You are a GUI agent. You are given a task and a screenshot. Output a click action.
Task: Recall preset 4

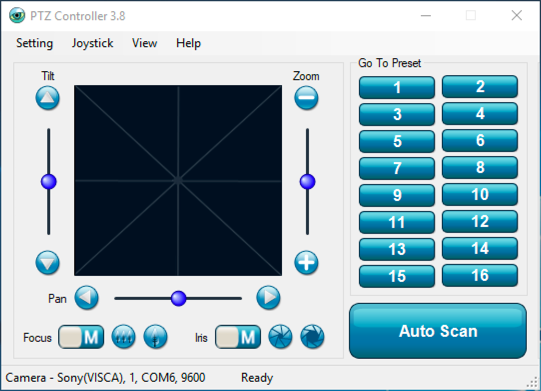[x=480, y=114]
